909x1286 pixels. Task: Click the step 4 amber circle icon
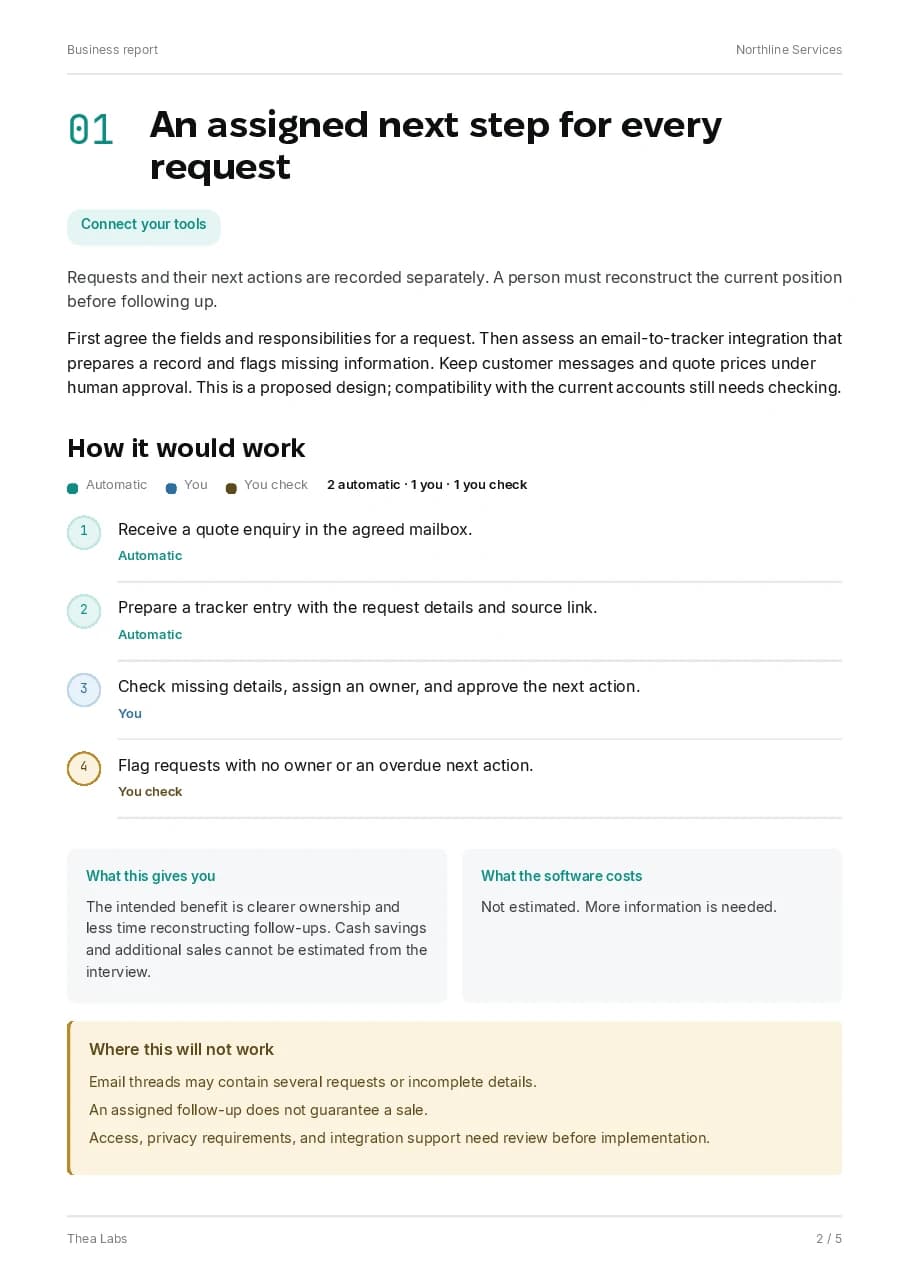coord(84,768)
